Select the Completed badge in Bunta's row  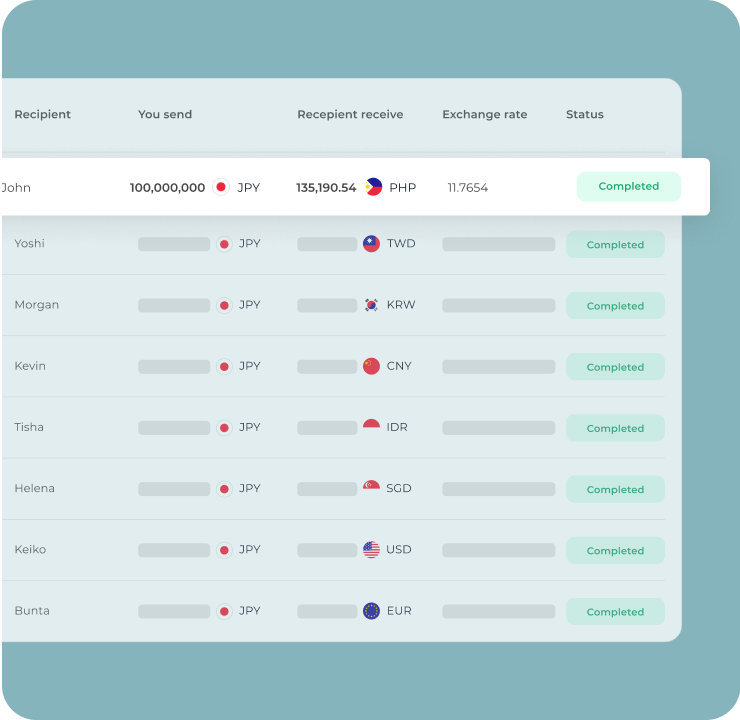tap(615, 612)
